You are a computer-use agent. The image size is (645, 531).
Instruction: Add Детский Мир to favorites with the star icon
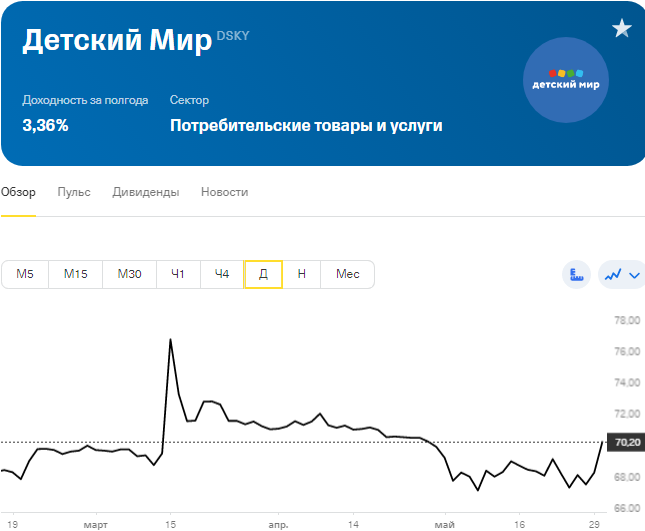pos(622,28)
